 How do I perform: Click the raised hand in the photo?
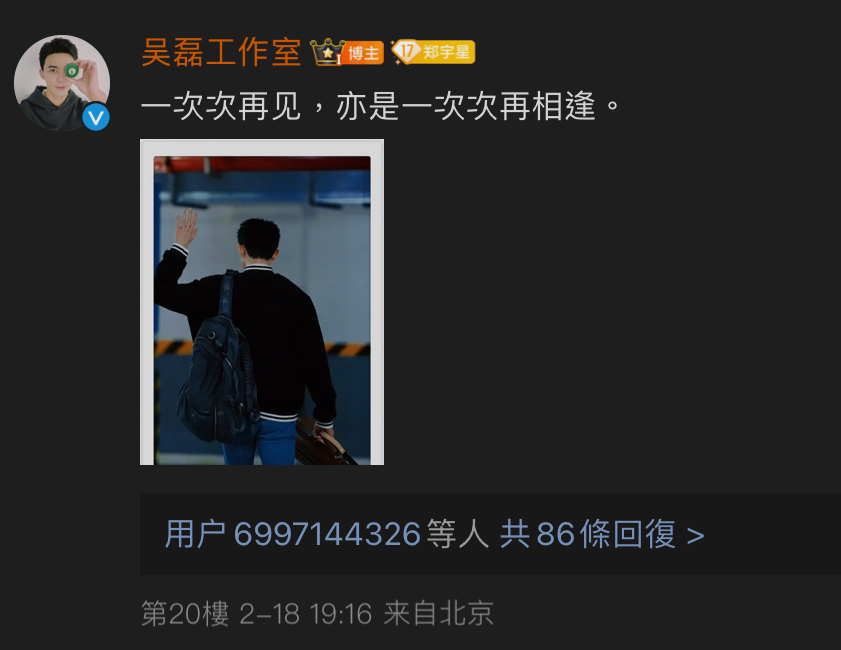point(186,227)
